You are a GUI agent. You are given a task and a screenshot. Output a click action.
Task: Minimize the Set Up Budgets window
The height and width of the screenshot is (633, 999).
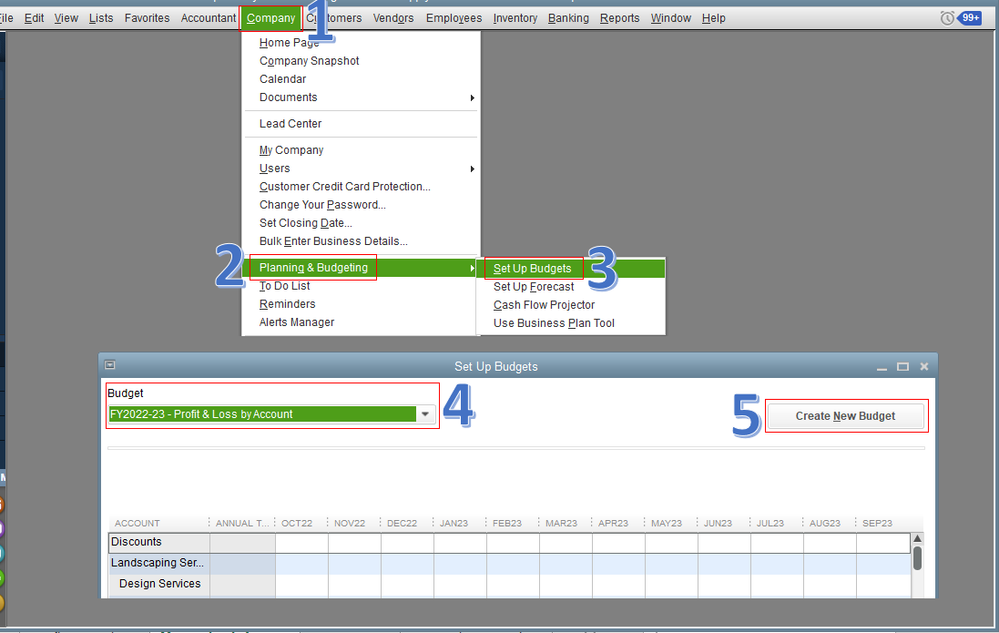point(882,367)
